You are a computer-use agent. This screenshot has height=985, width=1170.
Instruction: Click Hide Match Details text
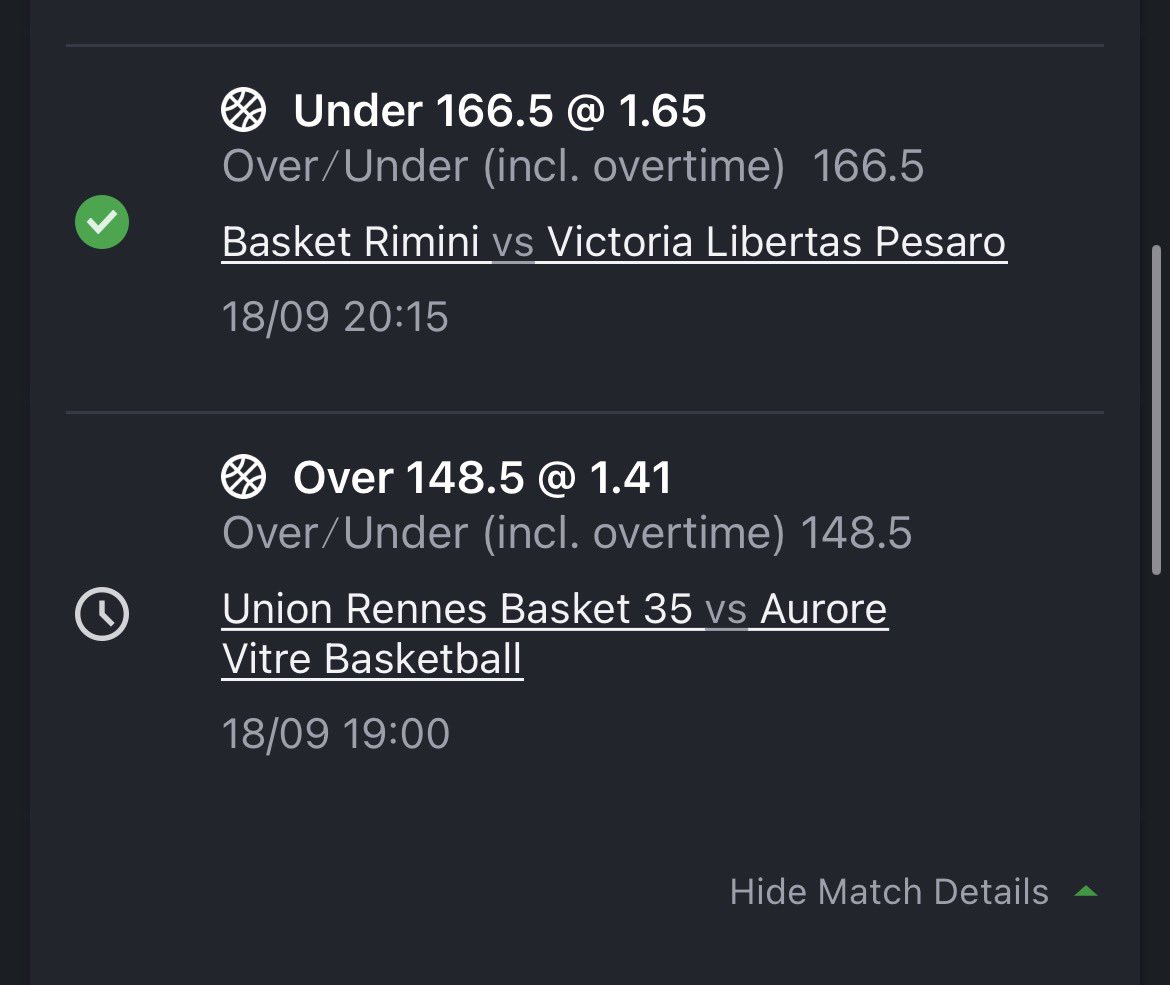889,892
